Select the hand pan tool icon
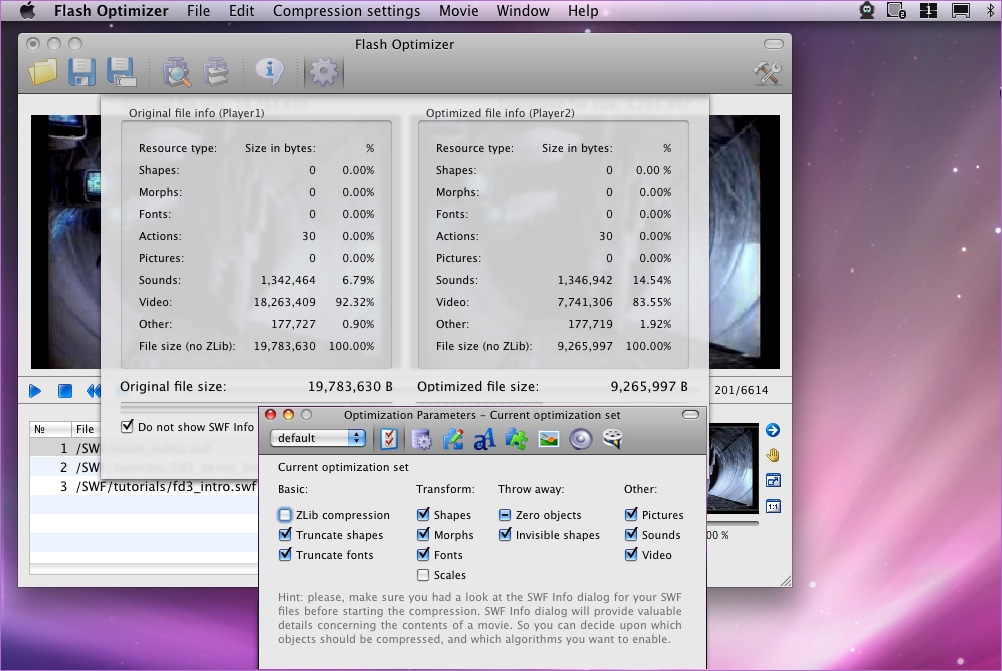The width and height of the screenshot is (1002, 671). click(x=773, y=455)
